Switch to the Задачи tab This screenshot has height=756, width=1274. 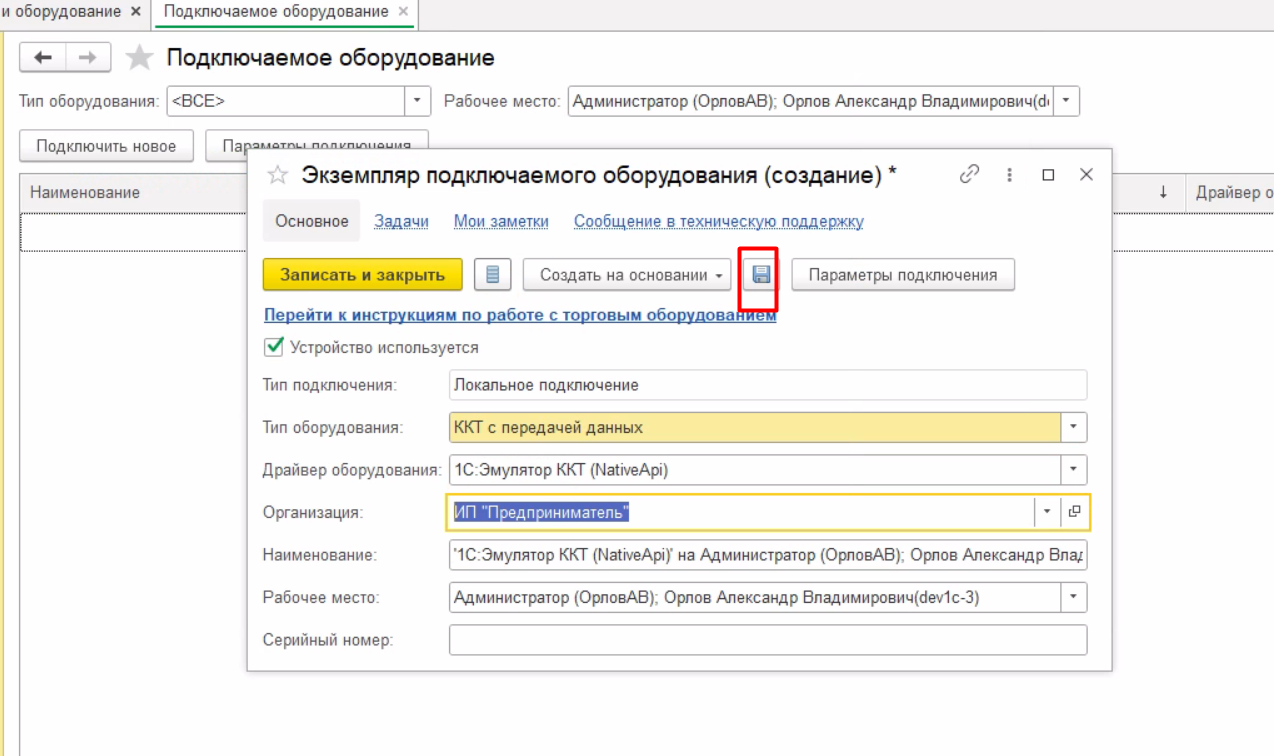[x=401, y=222]
